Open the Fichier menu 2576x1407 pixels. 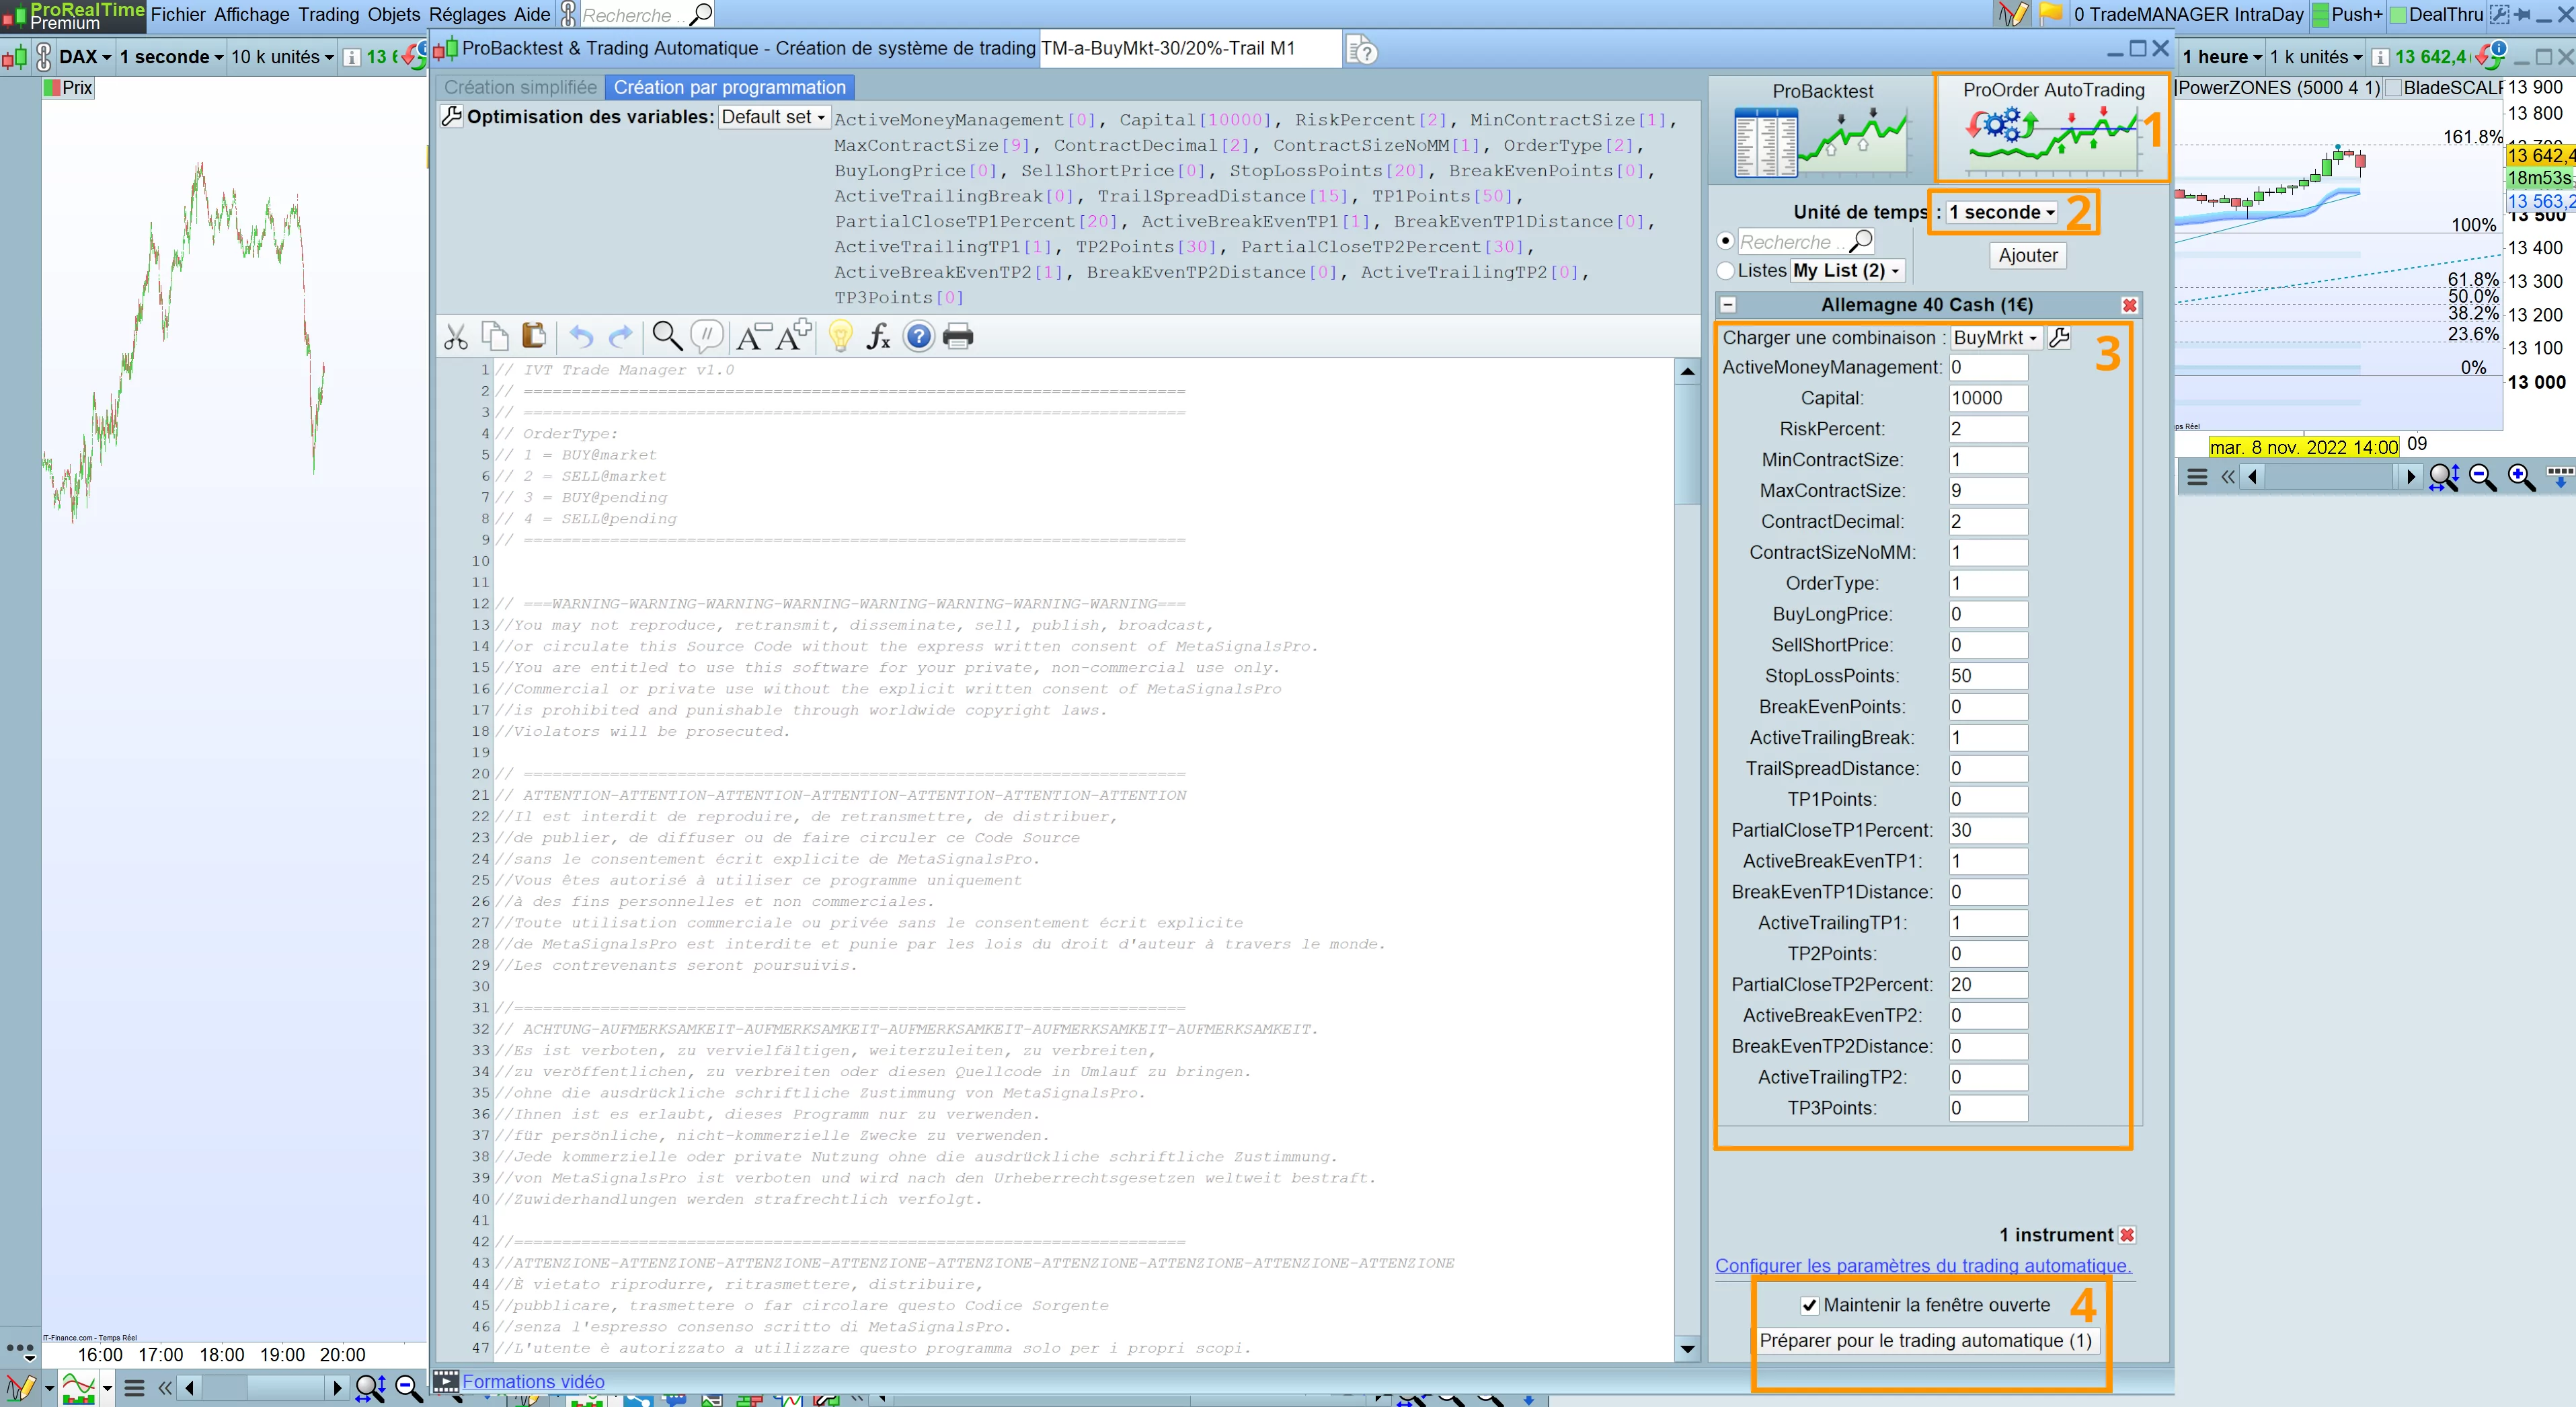pyautogui.click(x=178, y=14)
